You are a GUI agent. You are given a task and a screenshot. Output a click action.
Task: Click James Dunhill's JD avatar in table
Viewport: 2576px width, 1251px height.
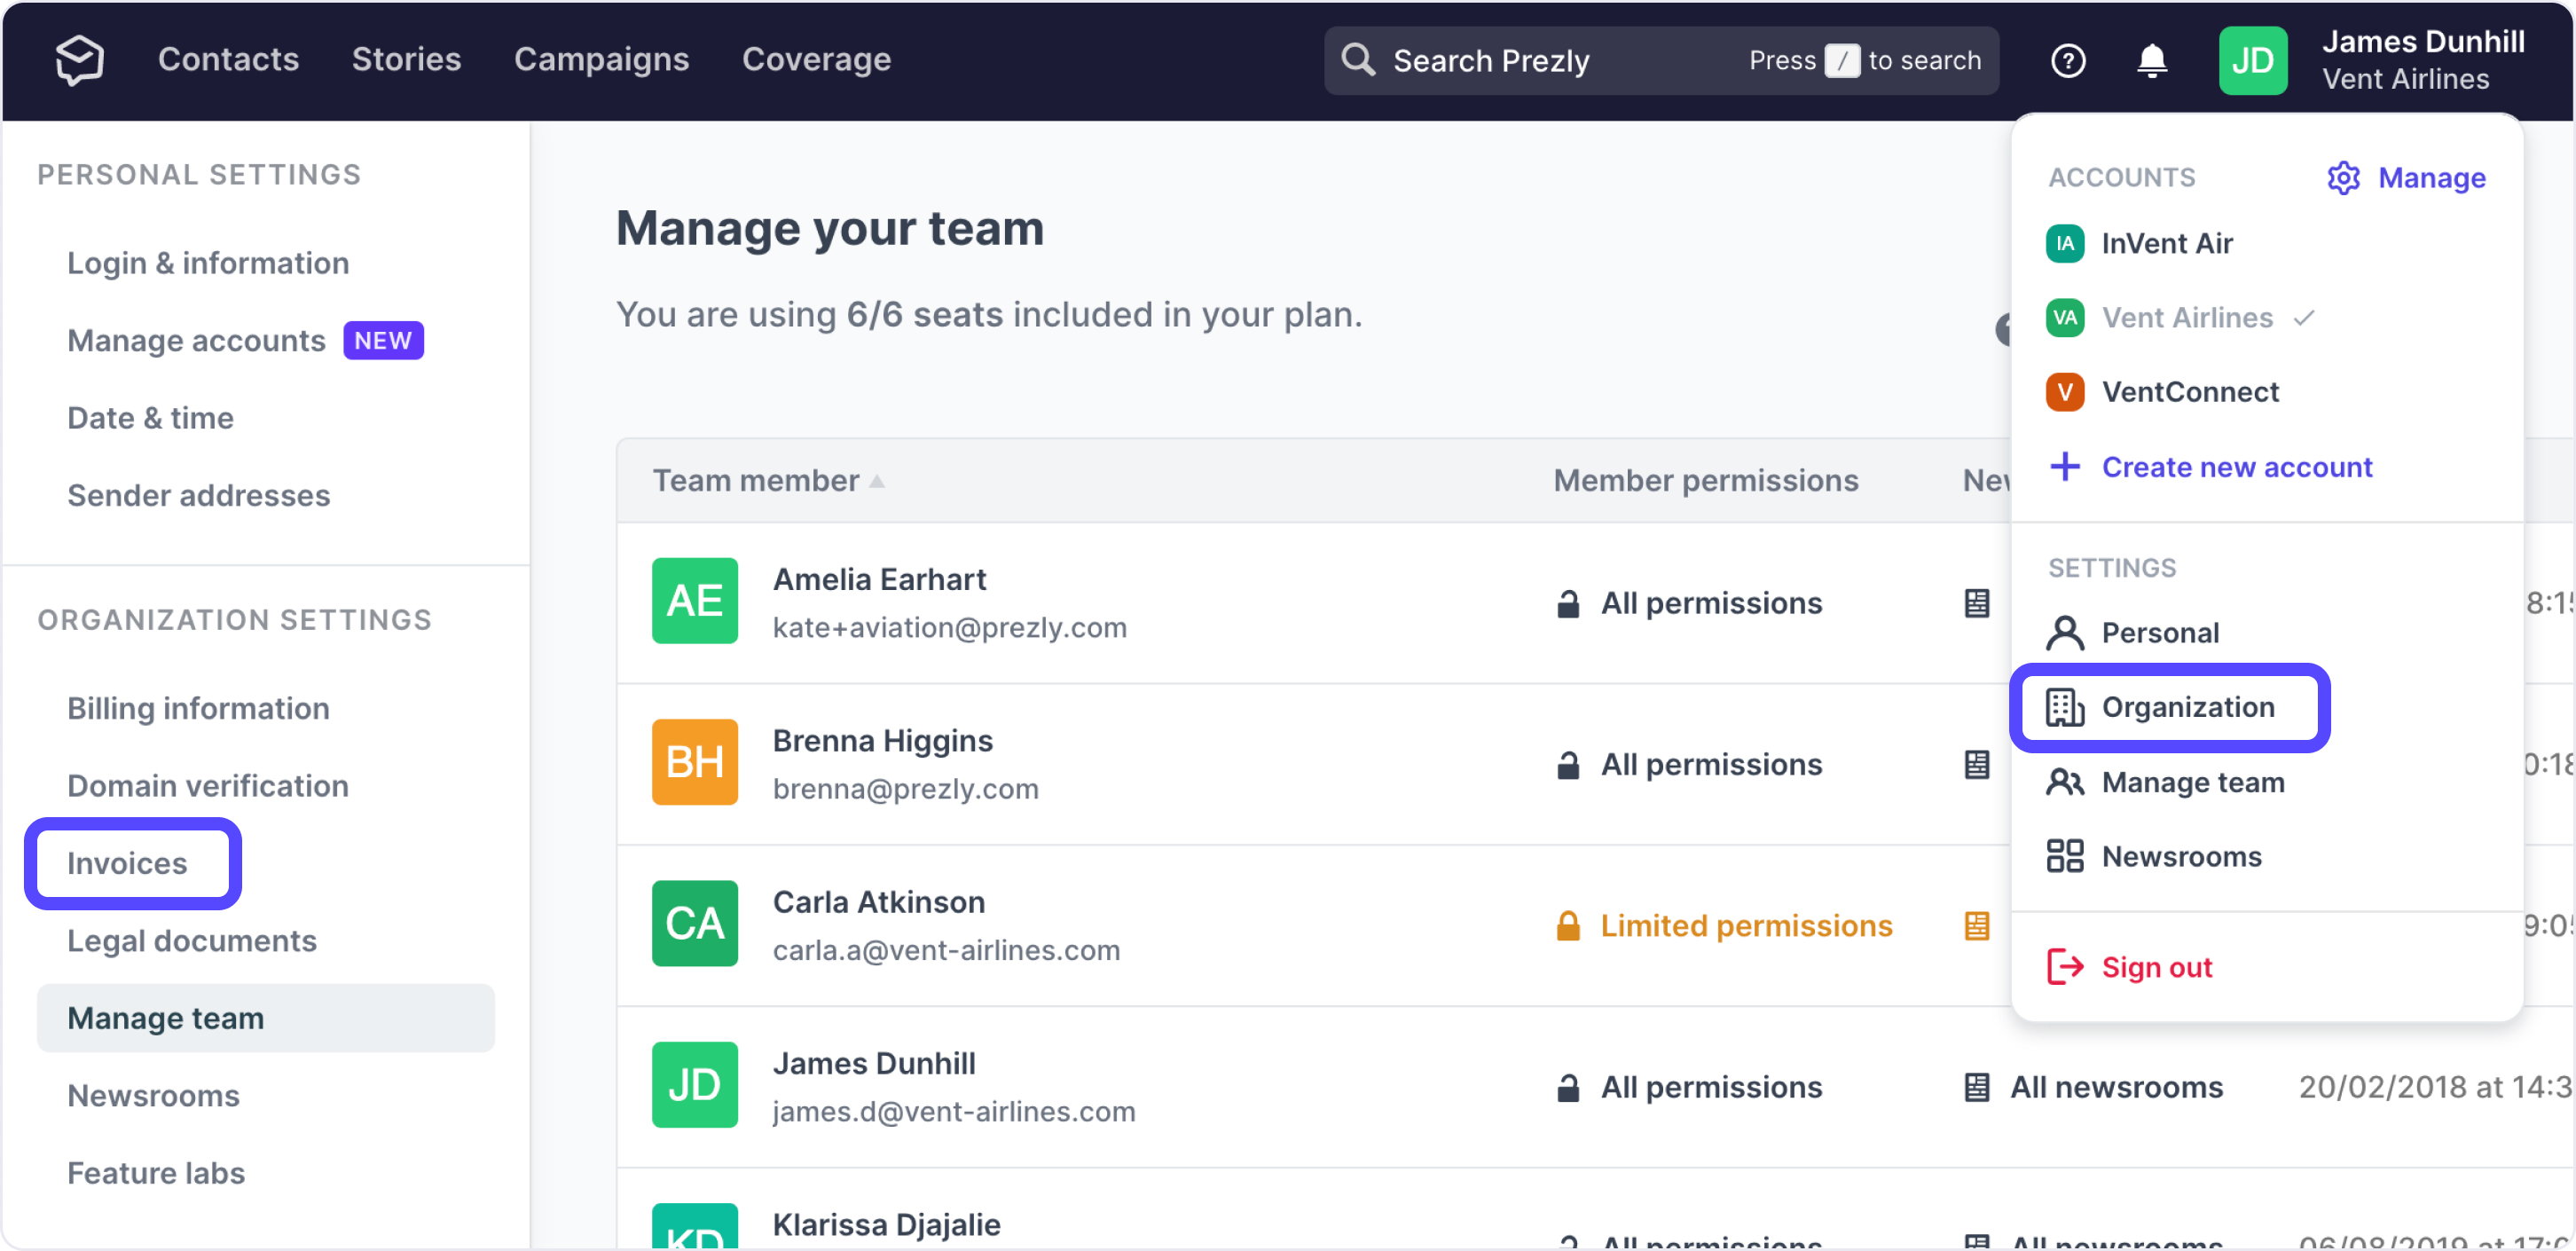(x=695, y=1086)
